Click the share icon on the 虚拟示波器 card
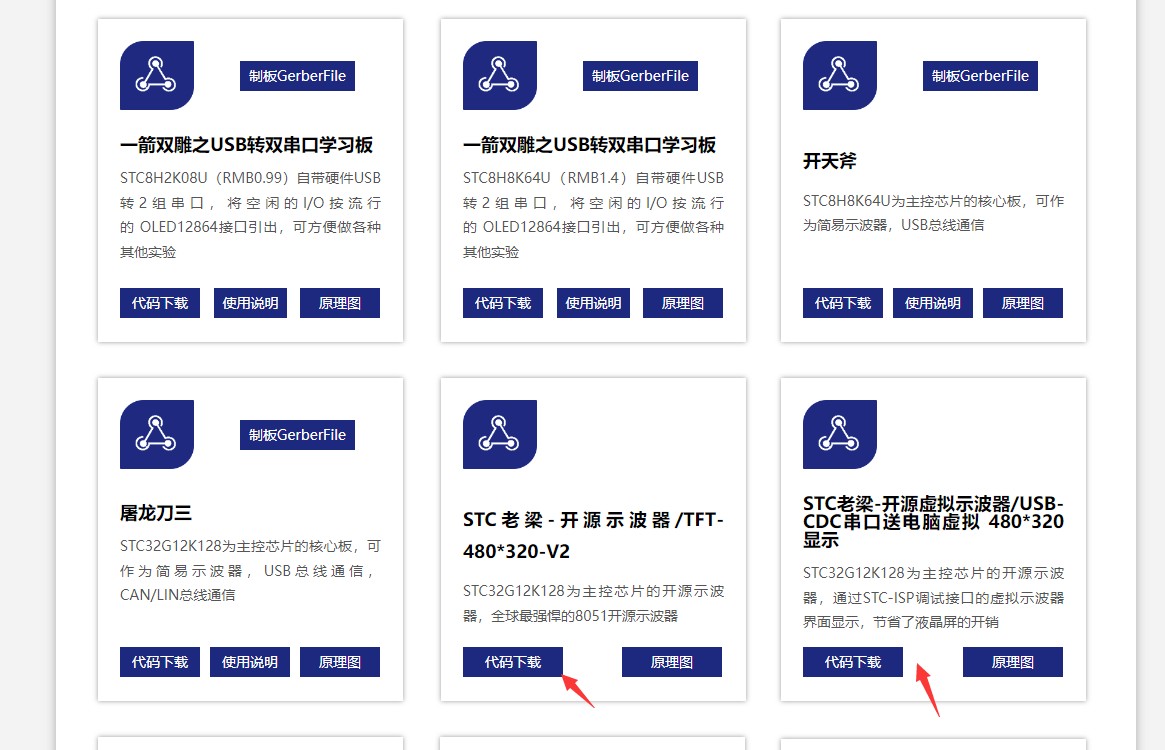Image resolution: width=1165 pixels, height=750 pixels. click(x=840, y=434)
